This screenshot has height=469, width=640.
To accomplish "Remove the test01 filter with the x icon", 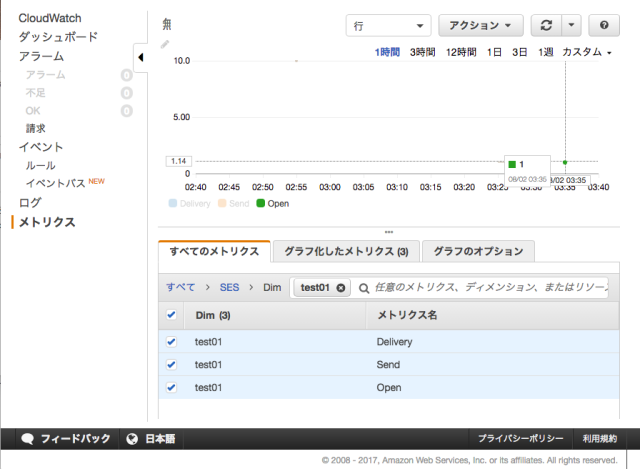I will 340,288.
